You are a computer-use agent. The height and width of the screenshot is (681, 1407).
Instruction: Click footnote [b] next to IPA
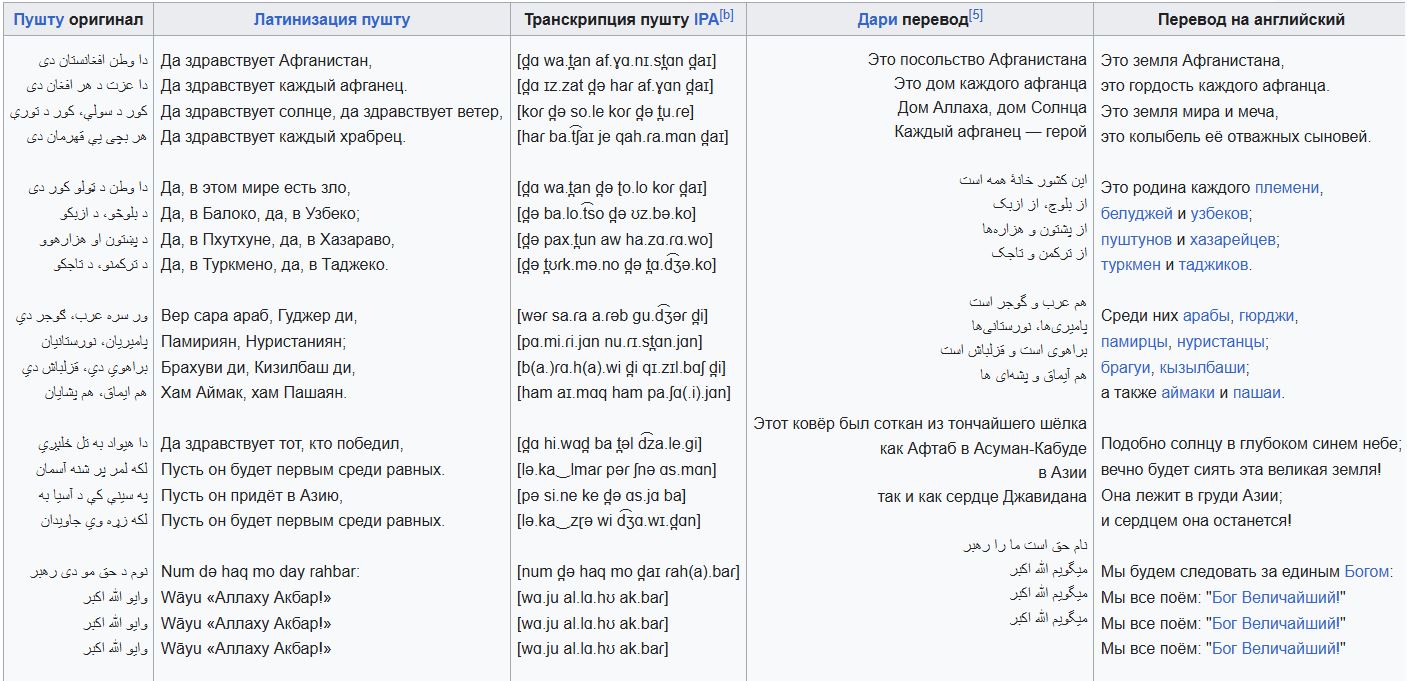tap(727, 15)
